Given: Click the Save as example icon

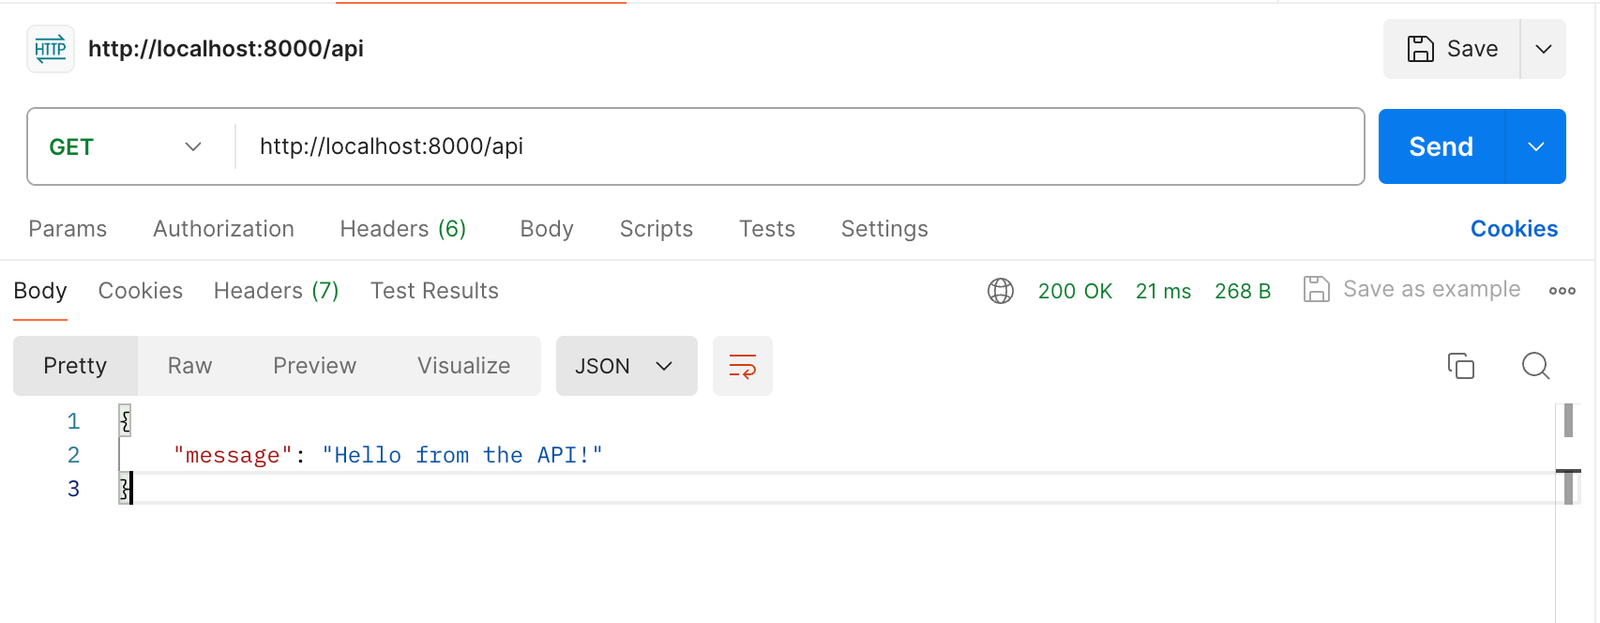Looking at the screenshot, I should click(x=1316, y=289).
